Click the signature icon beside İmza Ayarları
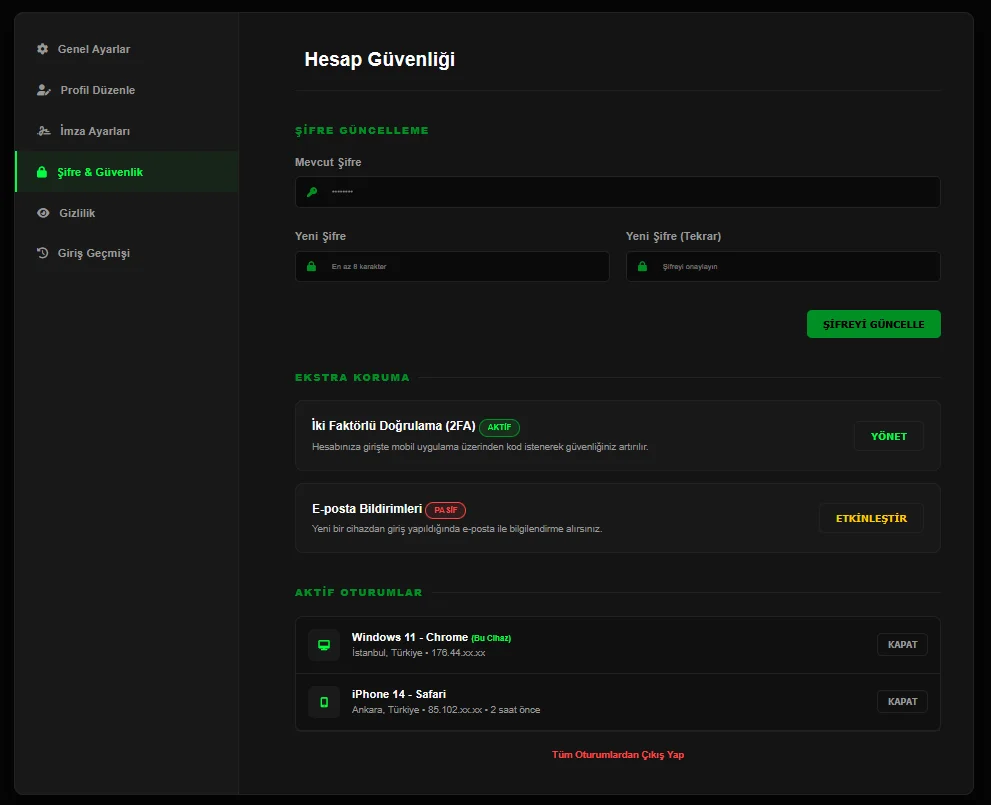This screenshot has width=991, height=805. click(43, 131)
